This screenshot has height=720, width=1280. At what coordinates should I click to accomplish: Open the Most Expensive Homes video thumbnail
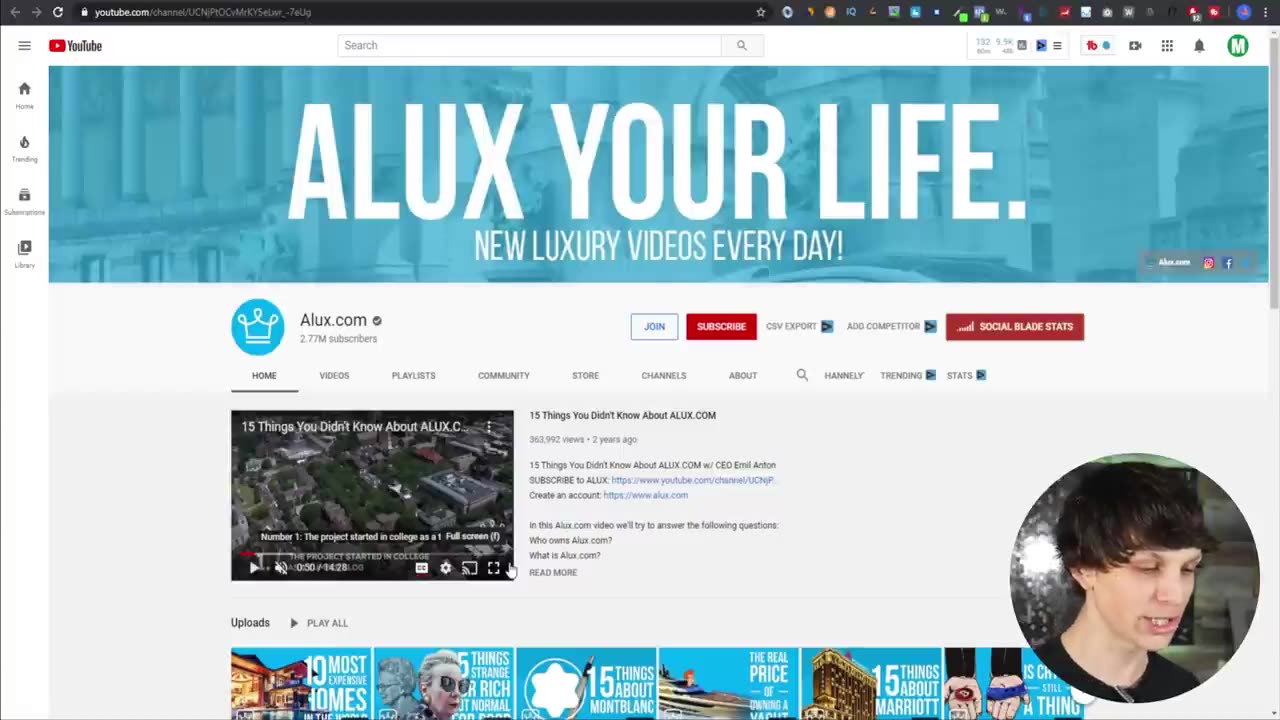(301, 684)
